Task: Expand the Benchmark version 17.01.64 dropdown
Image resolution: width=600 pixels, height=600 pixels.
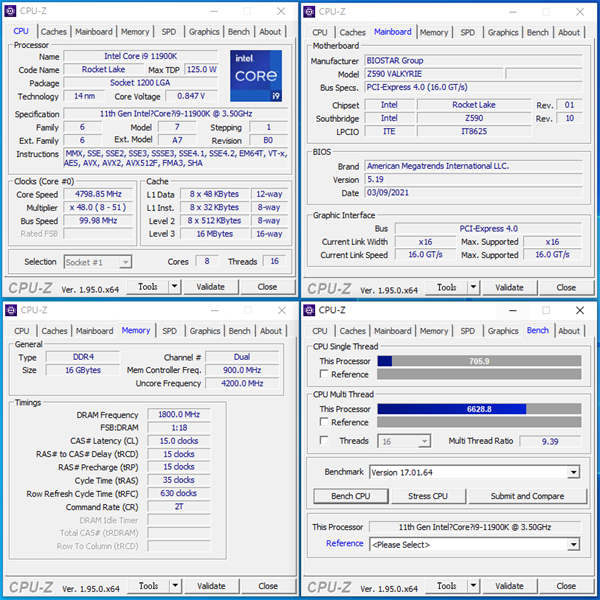Action: [573, 472]
